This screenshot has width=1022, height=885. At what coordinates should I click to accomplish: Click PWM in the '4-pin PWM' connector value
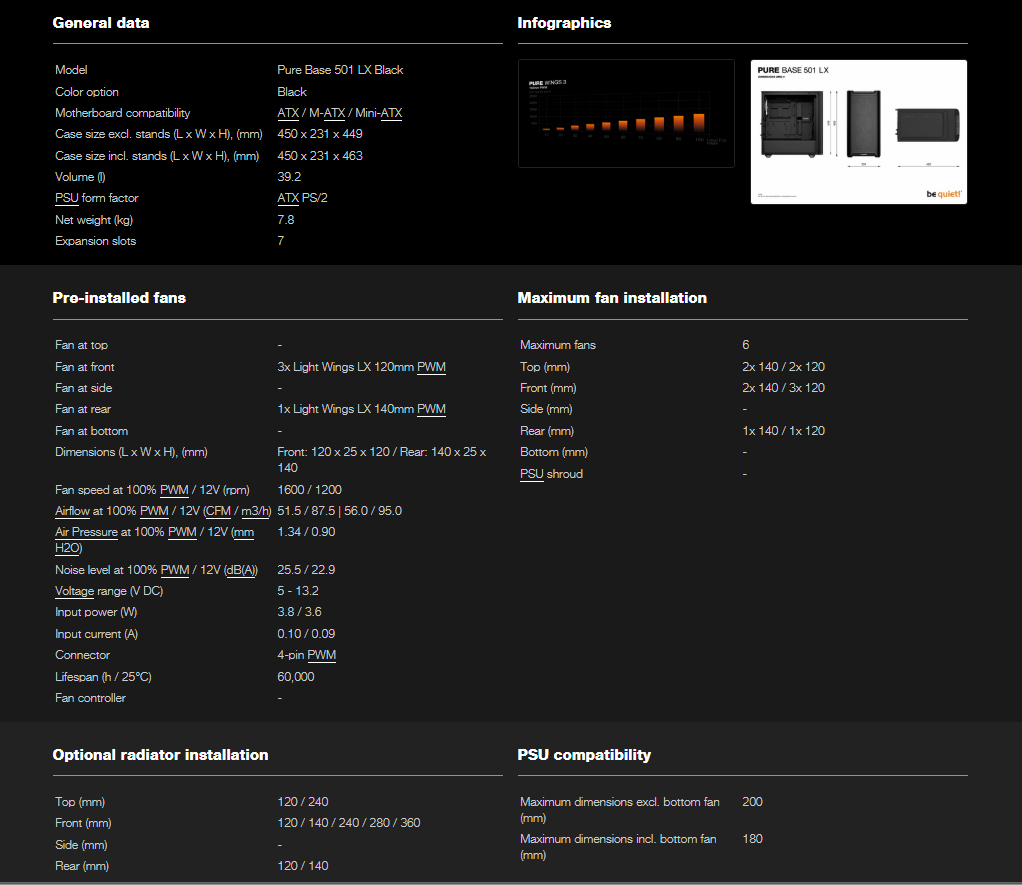pyautogui.click(x=321, y=655)
